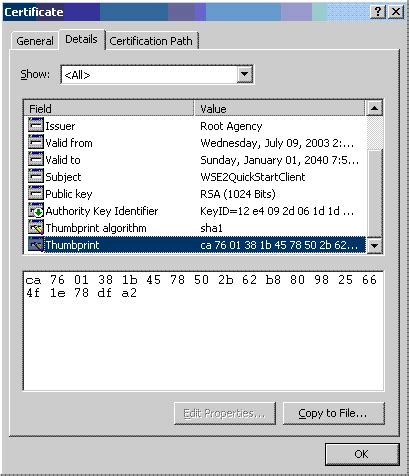Select the Issuer row label

[60, 126]
